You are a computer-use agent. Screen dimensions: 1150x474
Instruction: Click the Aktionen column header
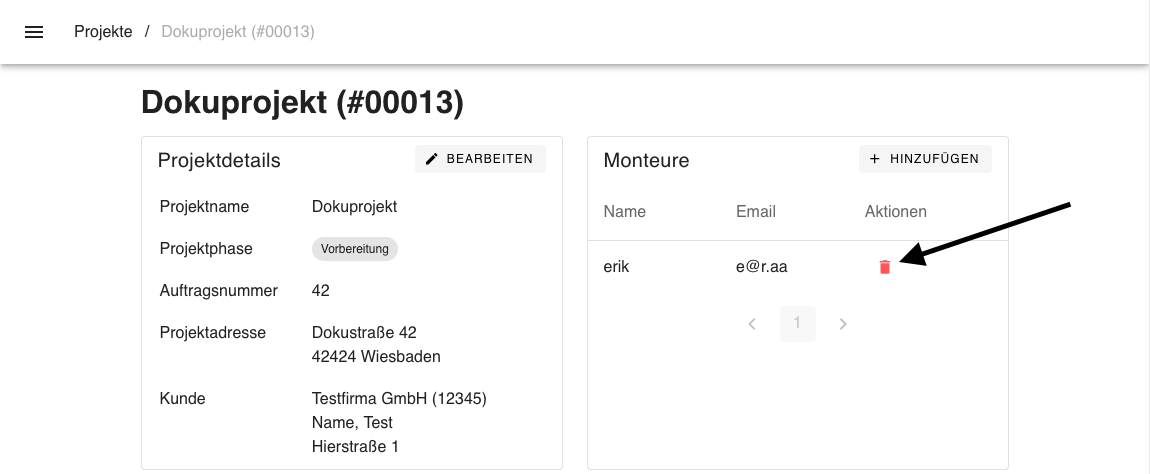tap(895, 212)
